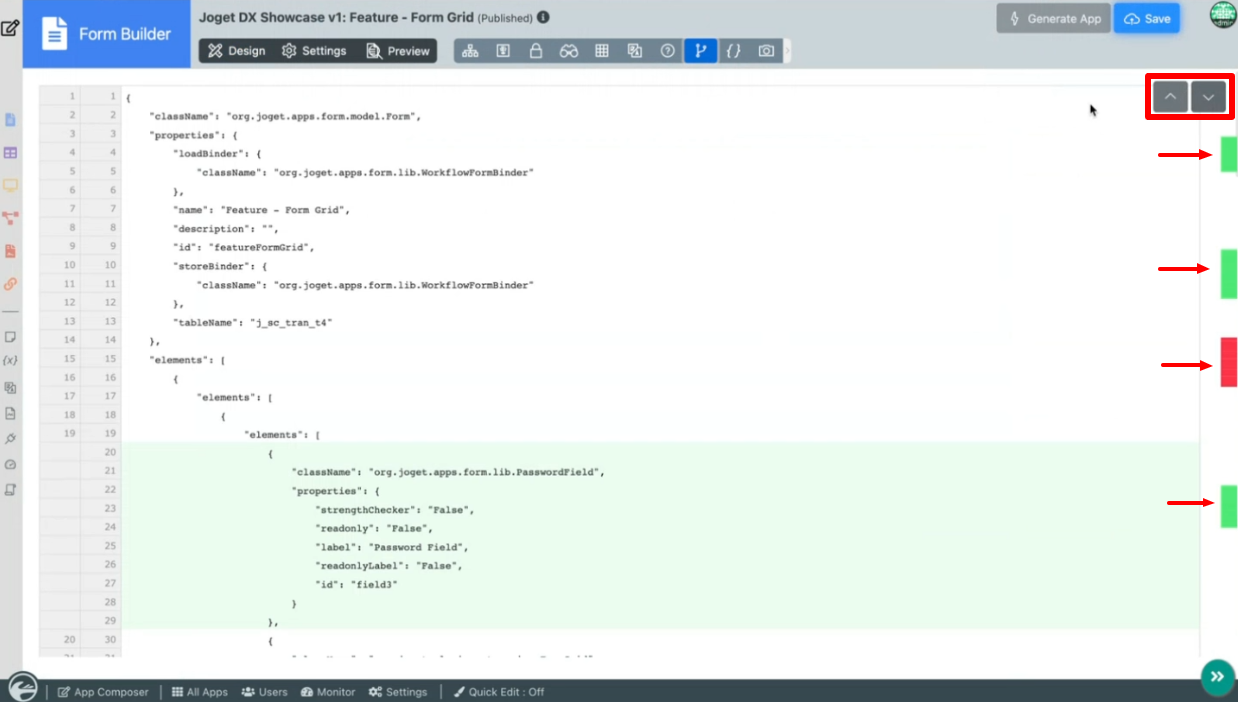Click the line '"tableName": "j_sc_tran_t4"'

(x=252, y=322)
